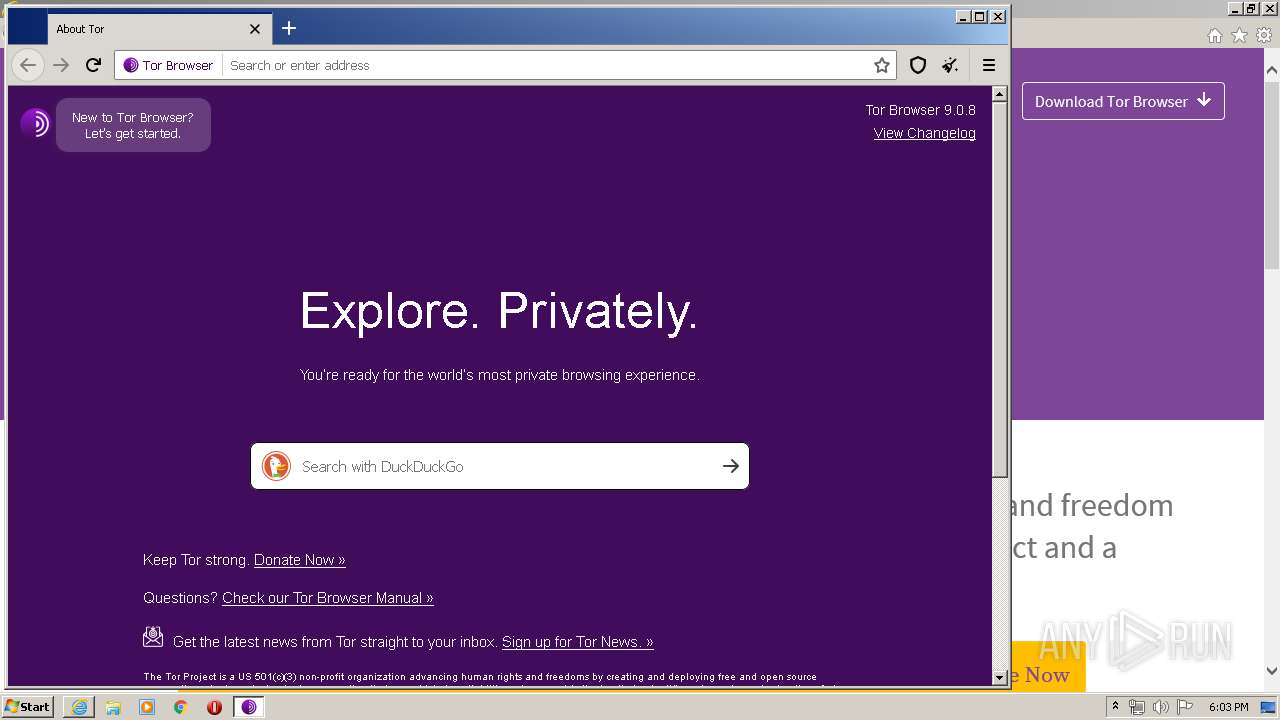Open Tools gear in Internet Explorer window
This screenshot has height=720, width=1280.
(x=1264, y=35)
